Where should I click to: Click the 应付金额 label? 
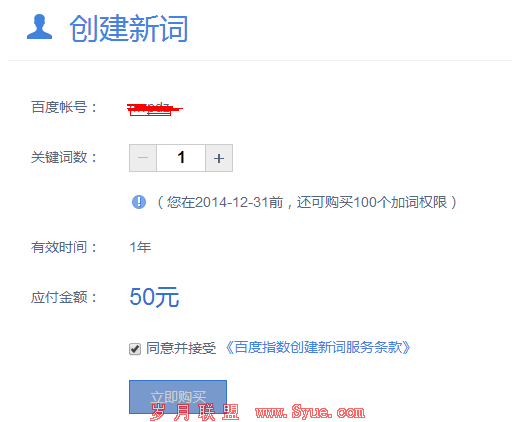click(x=64, y=297)
